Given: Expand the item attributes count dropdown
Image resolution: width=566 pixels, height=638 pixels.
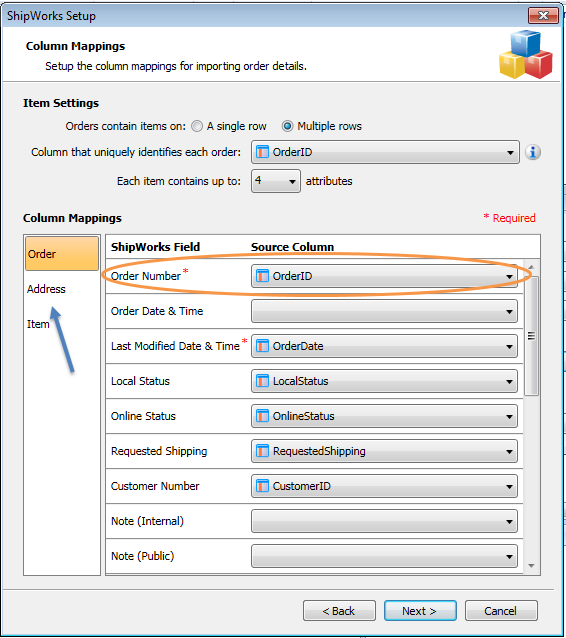Looking at the screenshot, I should pos(276,181).
